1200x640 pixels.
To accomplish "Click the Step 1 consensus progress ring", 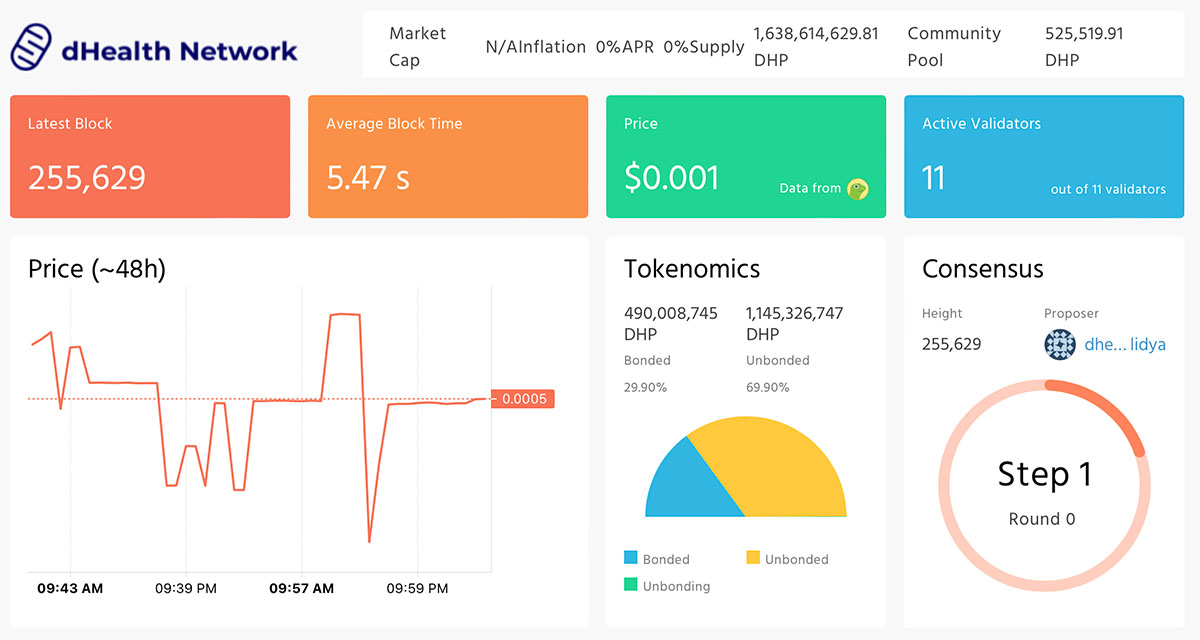I will point(1044,487).
